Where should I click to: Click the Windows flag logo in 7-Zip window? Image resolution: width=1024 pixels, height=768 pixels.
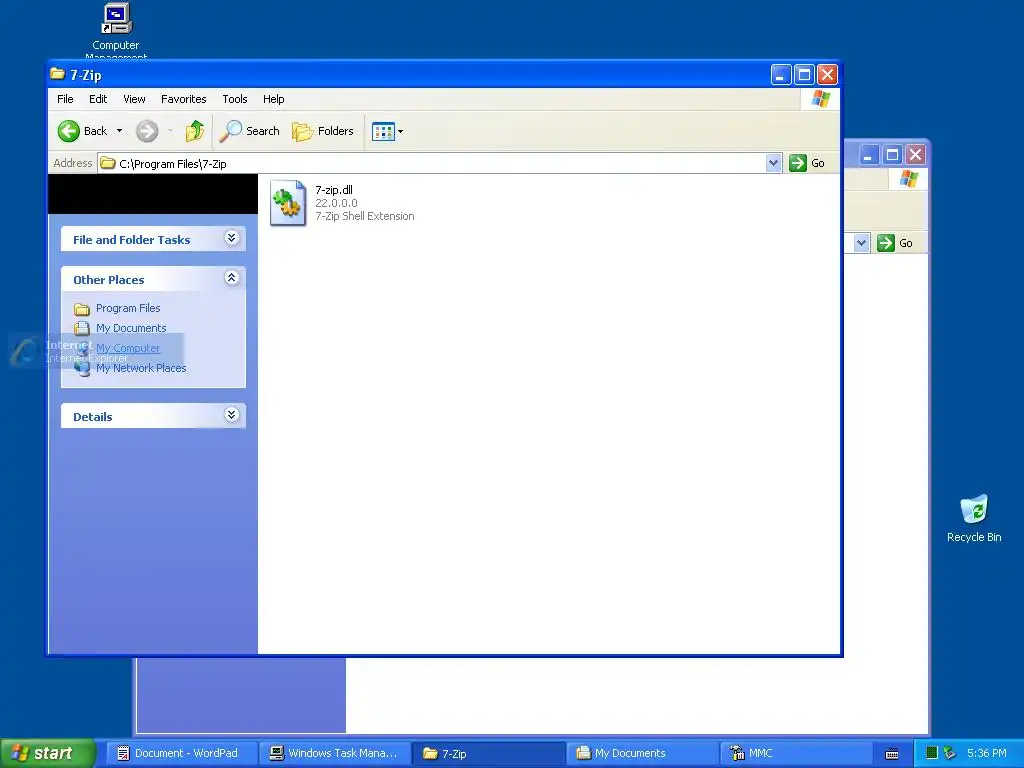(x=821, y=99)
